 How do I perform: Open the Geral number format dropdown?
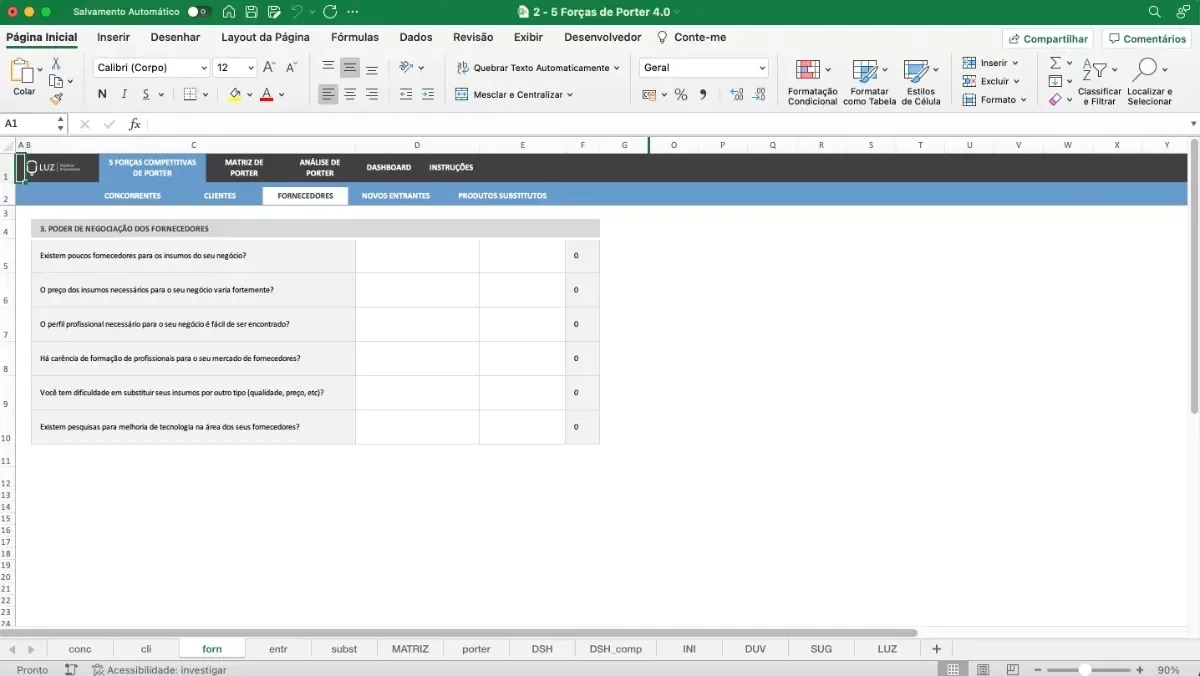[x=762, y=68]
